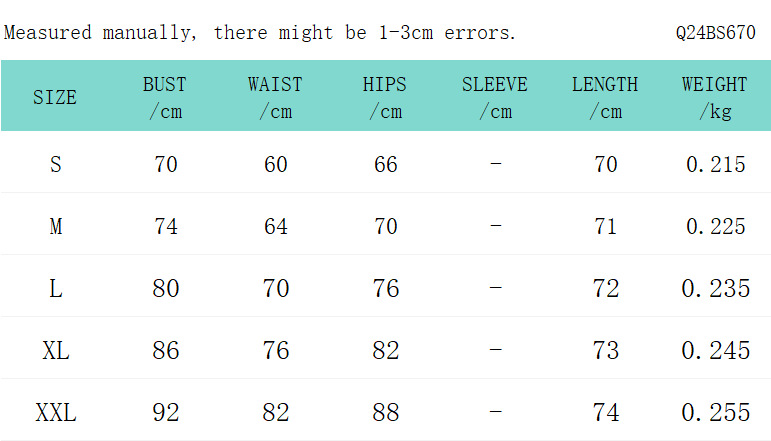Screen dimensions: 771x441
Task: Click the bust value 92 for XXL
Action: coord(165,412)
